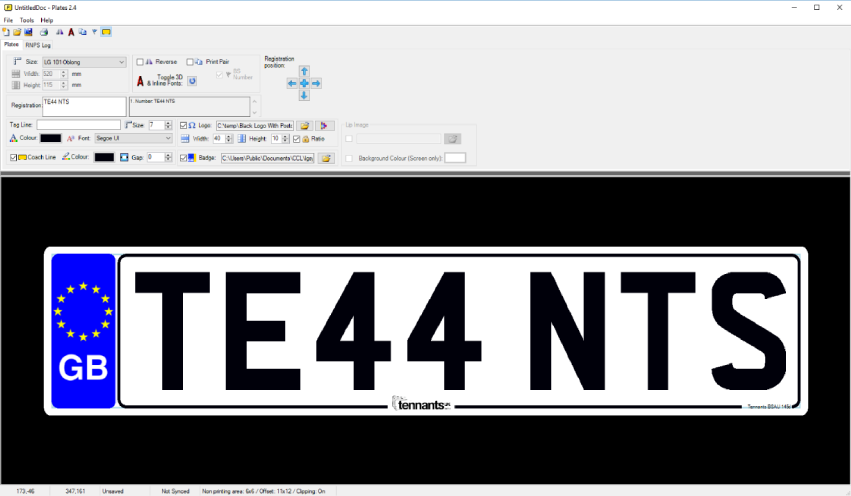This screenshot has width=851, height=496.
Task: Click the tennants logo on plate preview
Action: tap(422, 404)
